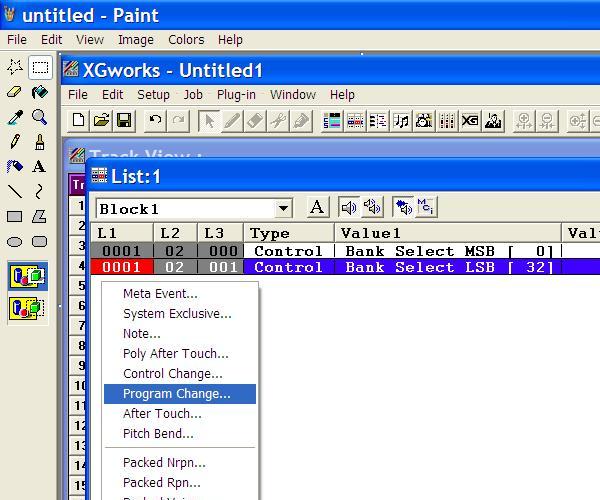Click the L1 column header

122,233
